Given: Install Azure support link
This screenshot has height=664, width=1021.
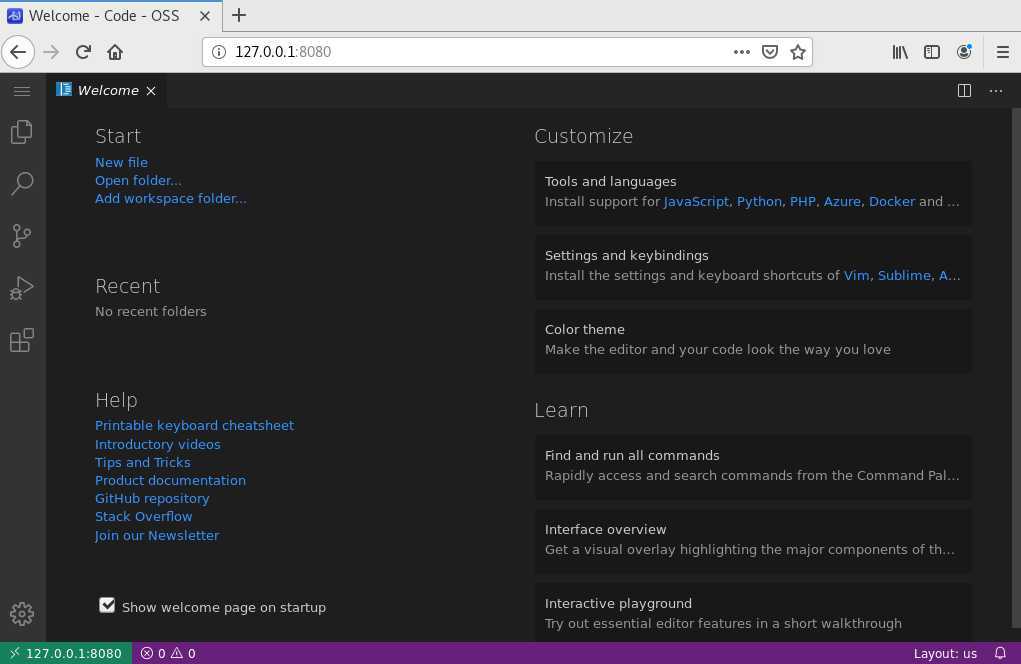Looking at the screenshot, I should [x=842, y=202].
